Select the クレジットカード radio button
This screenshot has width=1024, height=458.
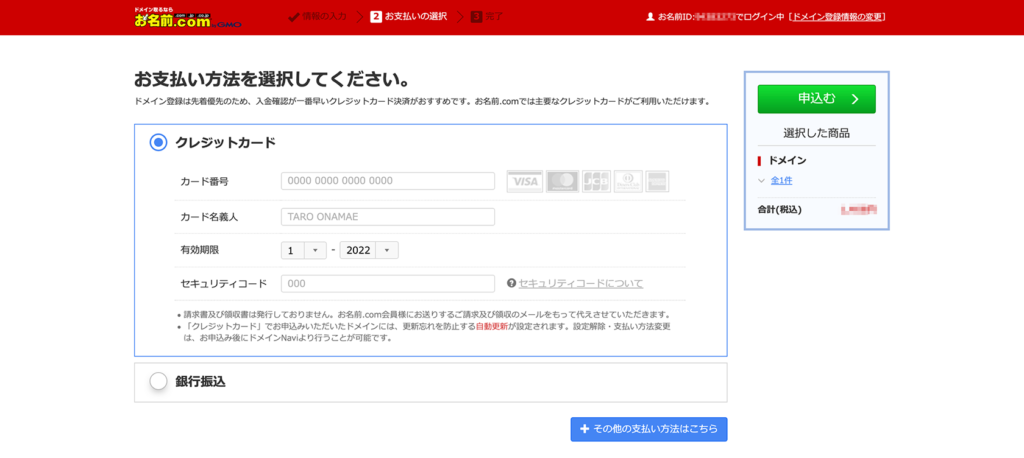click(158, 142)
